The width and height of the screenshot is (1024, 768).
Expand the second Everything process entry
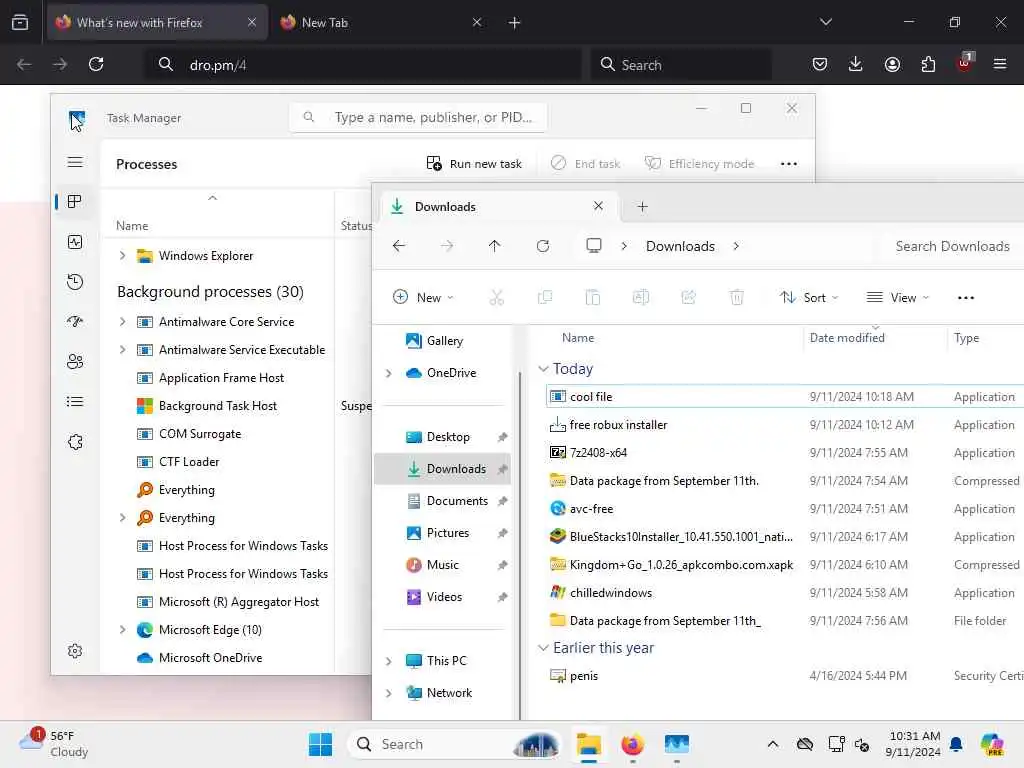point(122,517)
